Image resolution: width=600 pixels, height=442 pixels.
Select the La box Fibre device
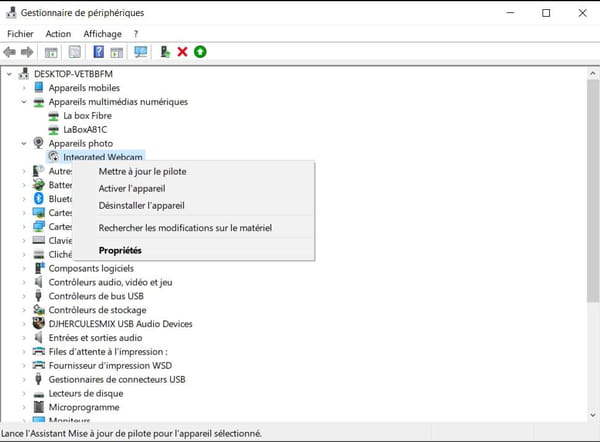(x=87, y=116)
